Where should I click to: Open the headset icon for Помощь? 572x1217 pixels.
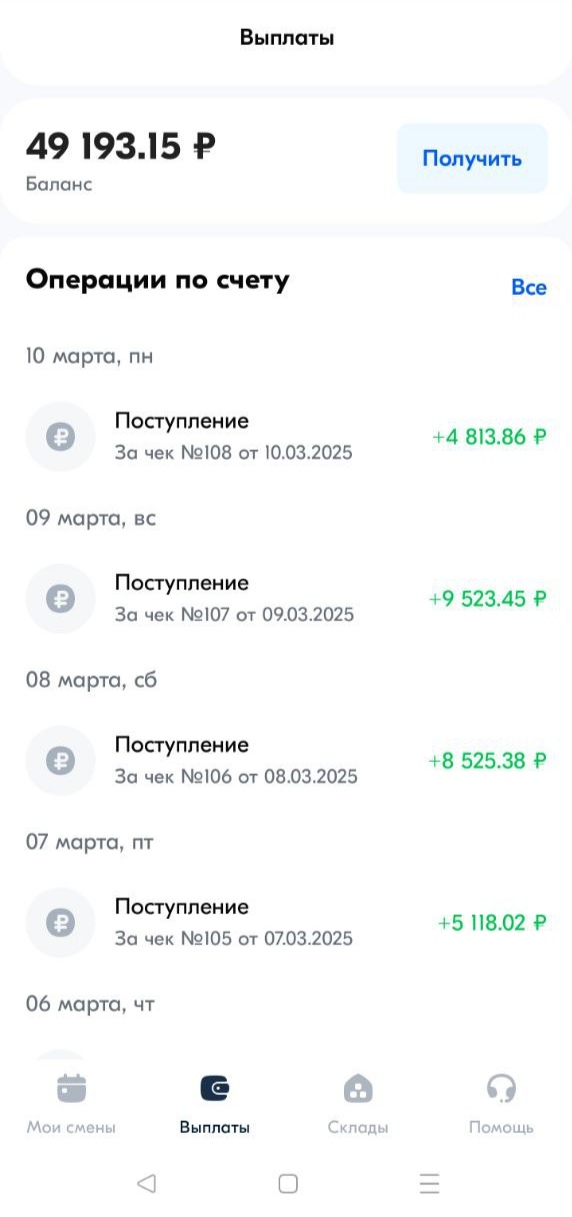pyautogui.click(x=501, y=1087)
